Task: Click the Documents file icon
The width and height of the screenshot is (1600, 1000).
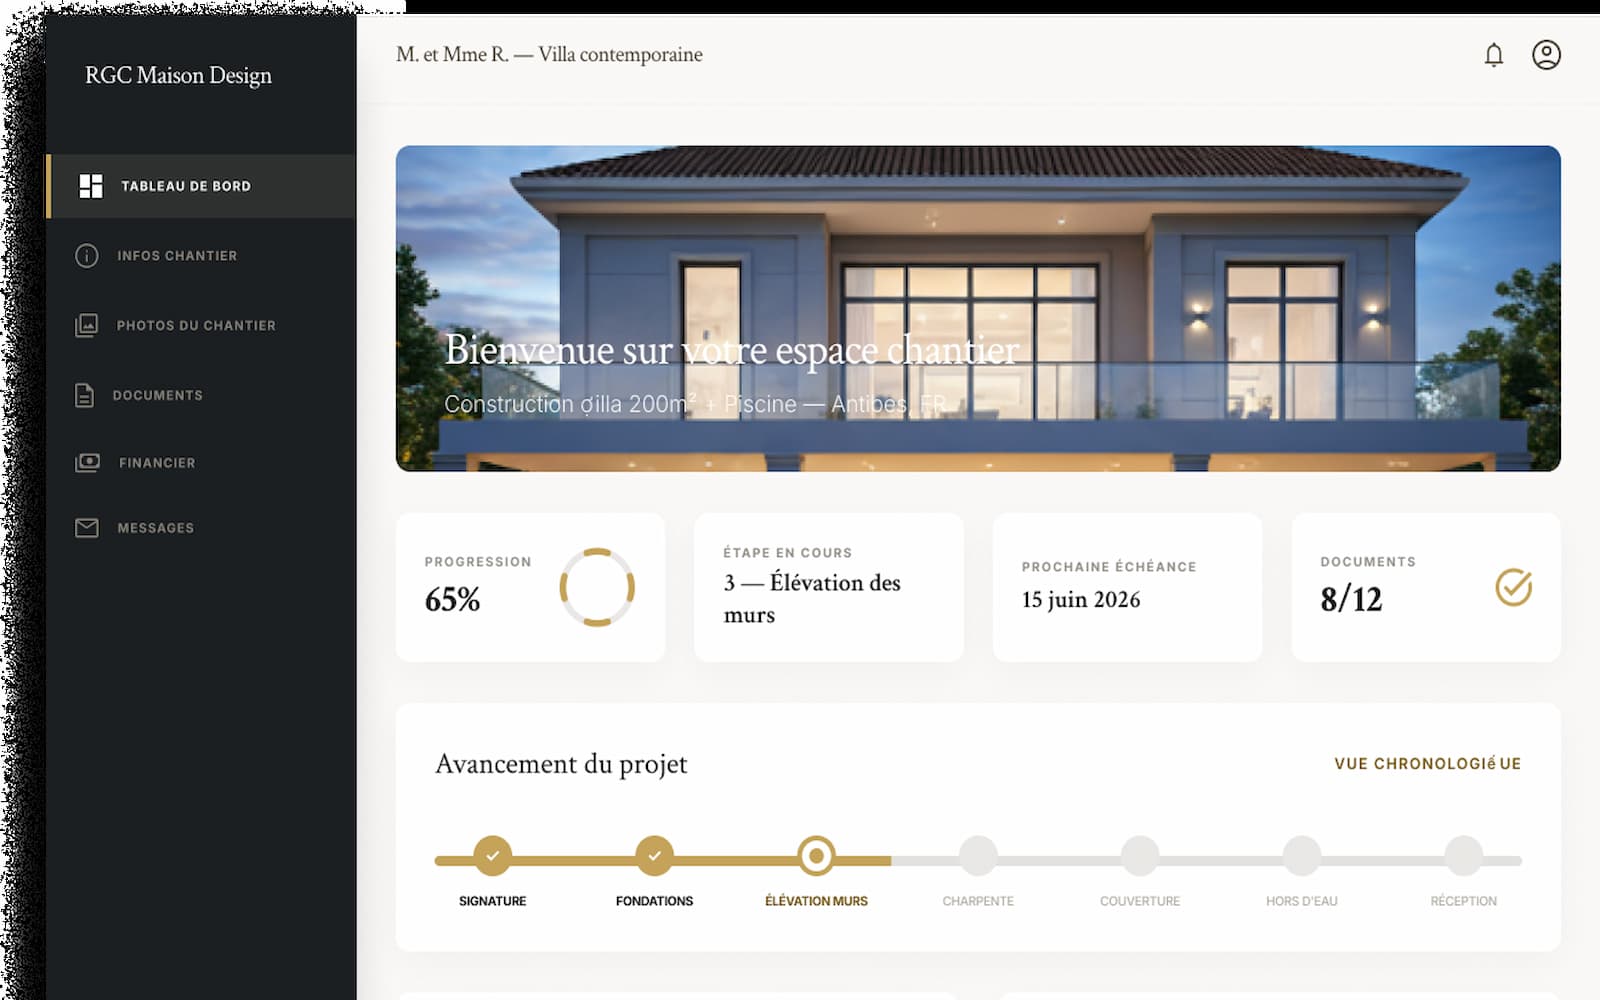Action: 85,395
